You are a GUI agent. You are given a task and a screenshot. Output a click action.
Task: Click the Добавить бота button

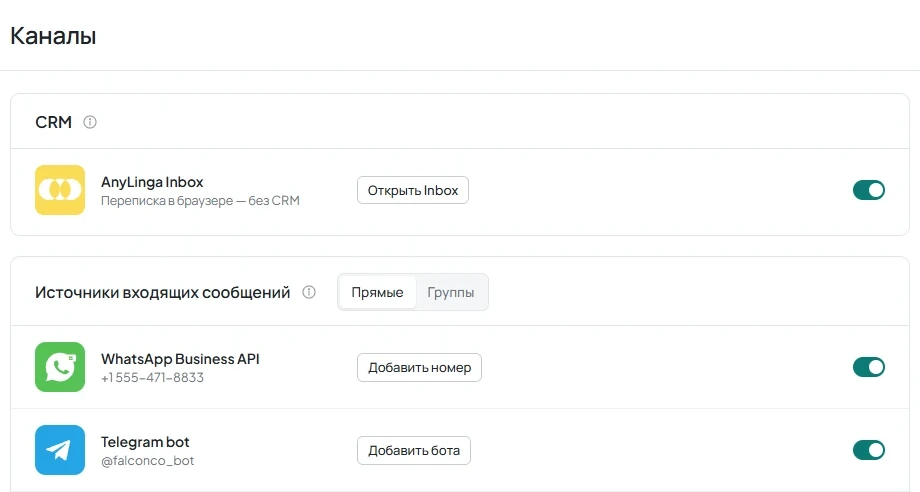[414, 450]
